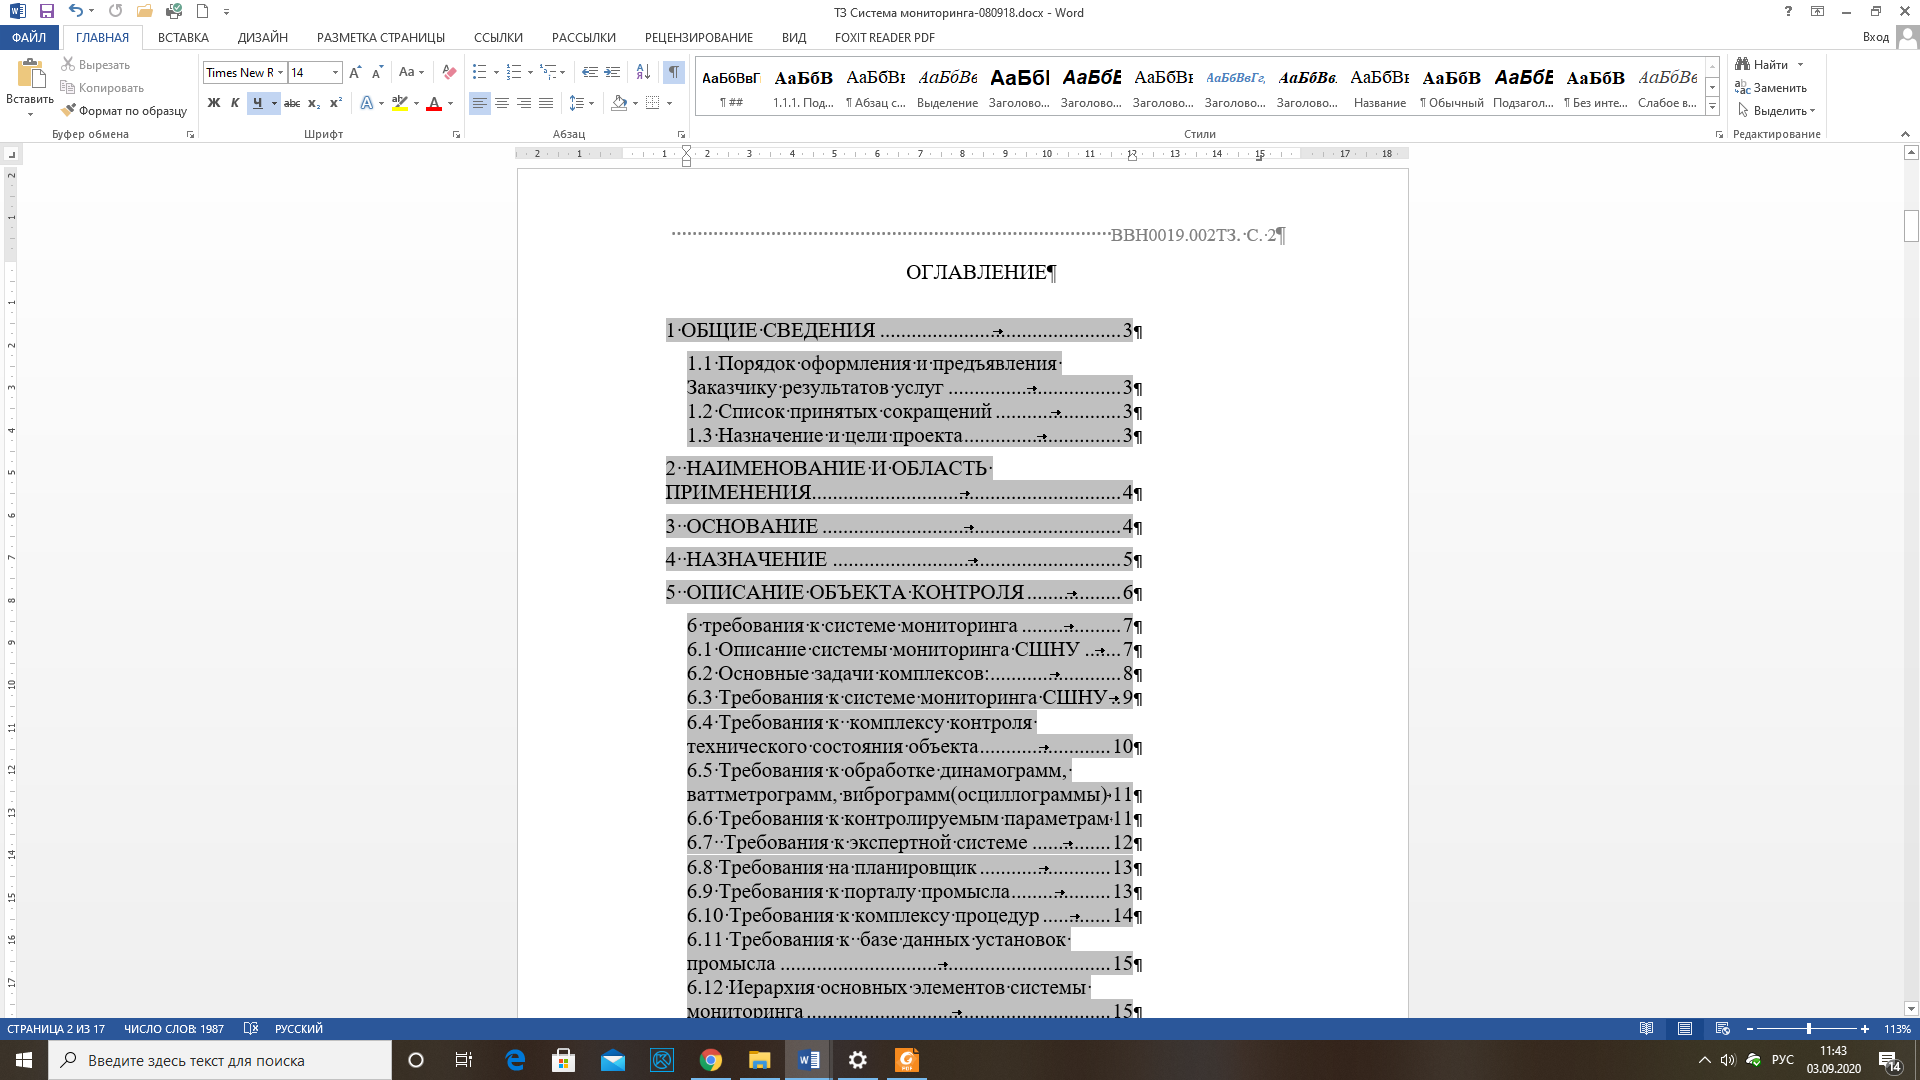Image resolution: width=1920 pixels, height=1080 pixels.
Task: Open Chrome from the Windows taskbar
Action: [x=711, y=1060]
